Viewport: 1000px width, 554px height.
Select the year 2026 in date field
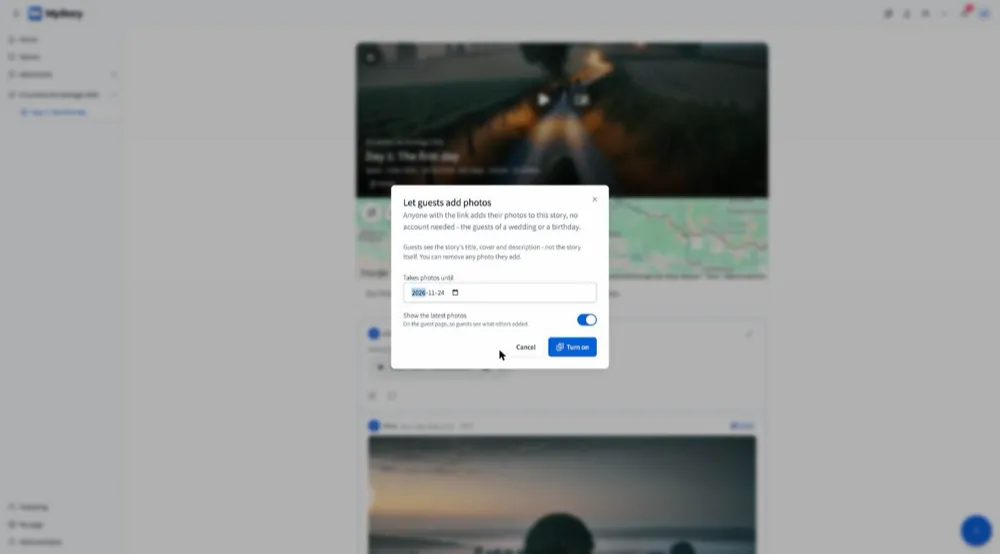point(418,293)
